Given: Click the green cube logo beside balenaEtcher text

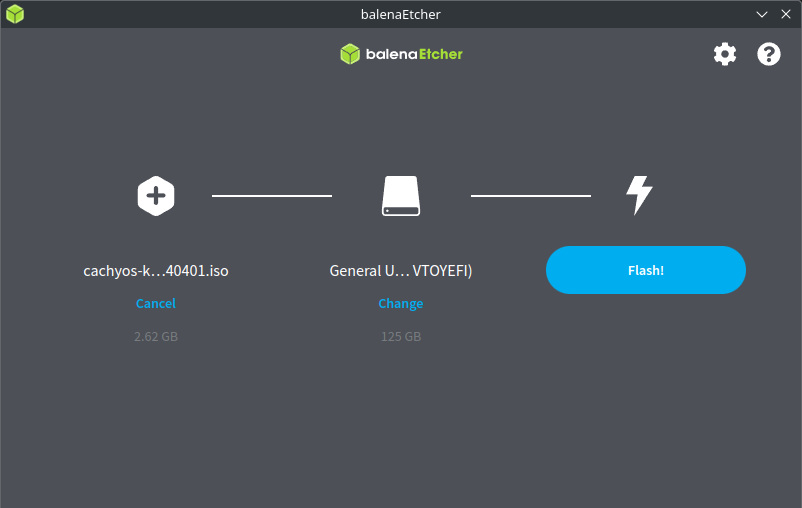Looking at the screenshot, I should [x=349, y=54].
